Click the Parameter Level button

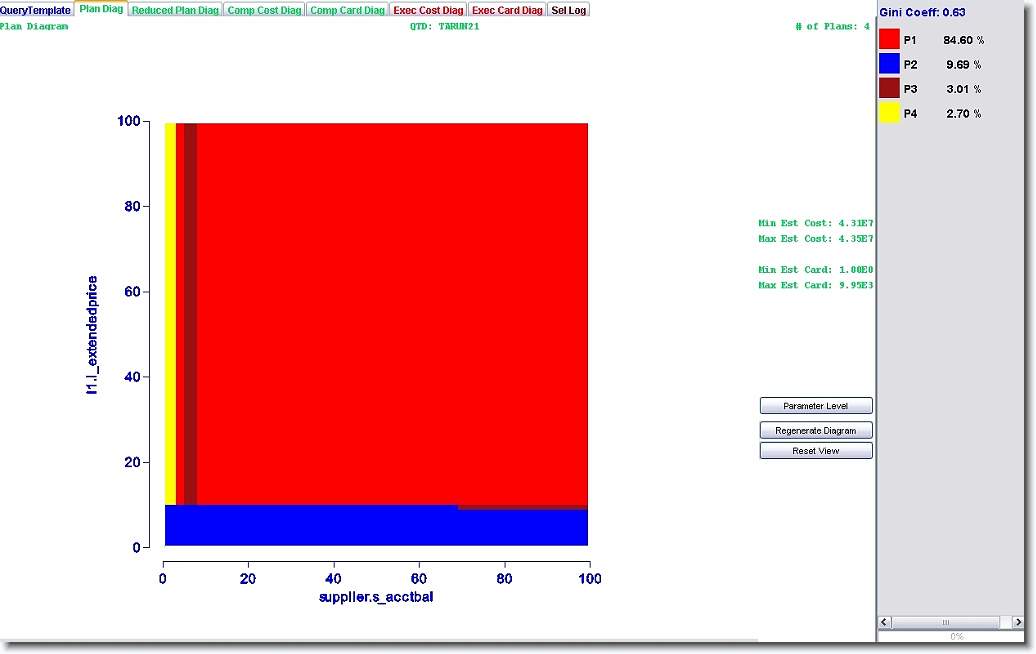[x=816, y=406]
